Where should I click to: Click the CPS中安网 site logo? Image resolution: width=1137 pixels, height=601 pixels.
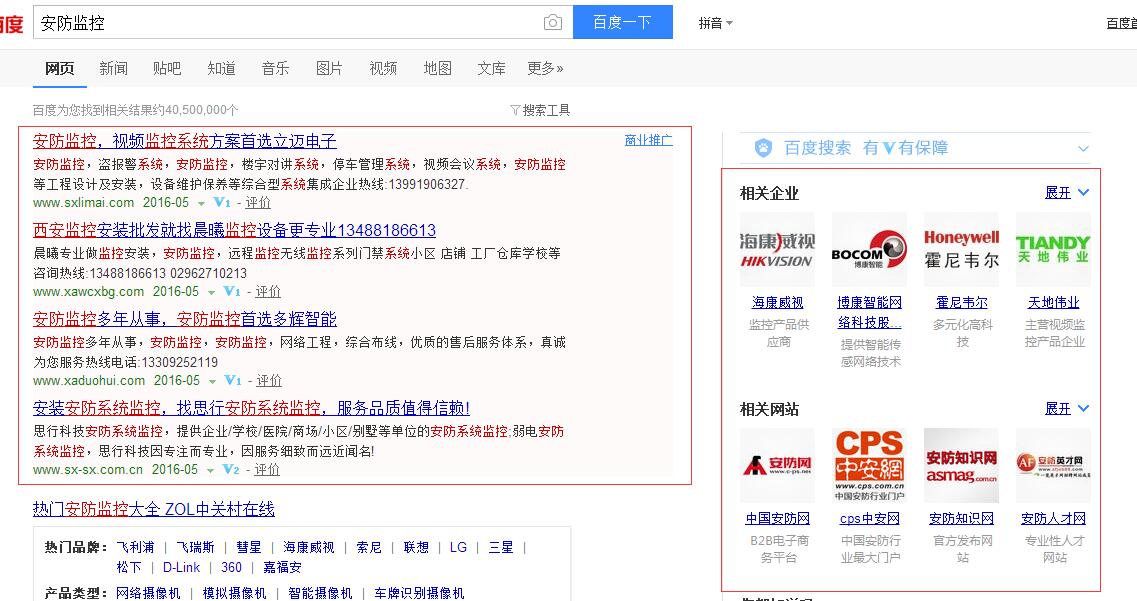(x=869, y=465)
